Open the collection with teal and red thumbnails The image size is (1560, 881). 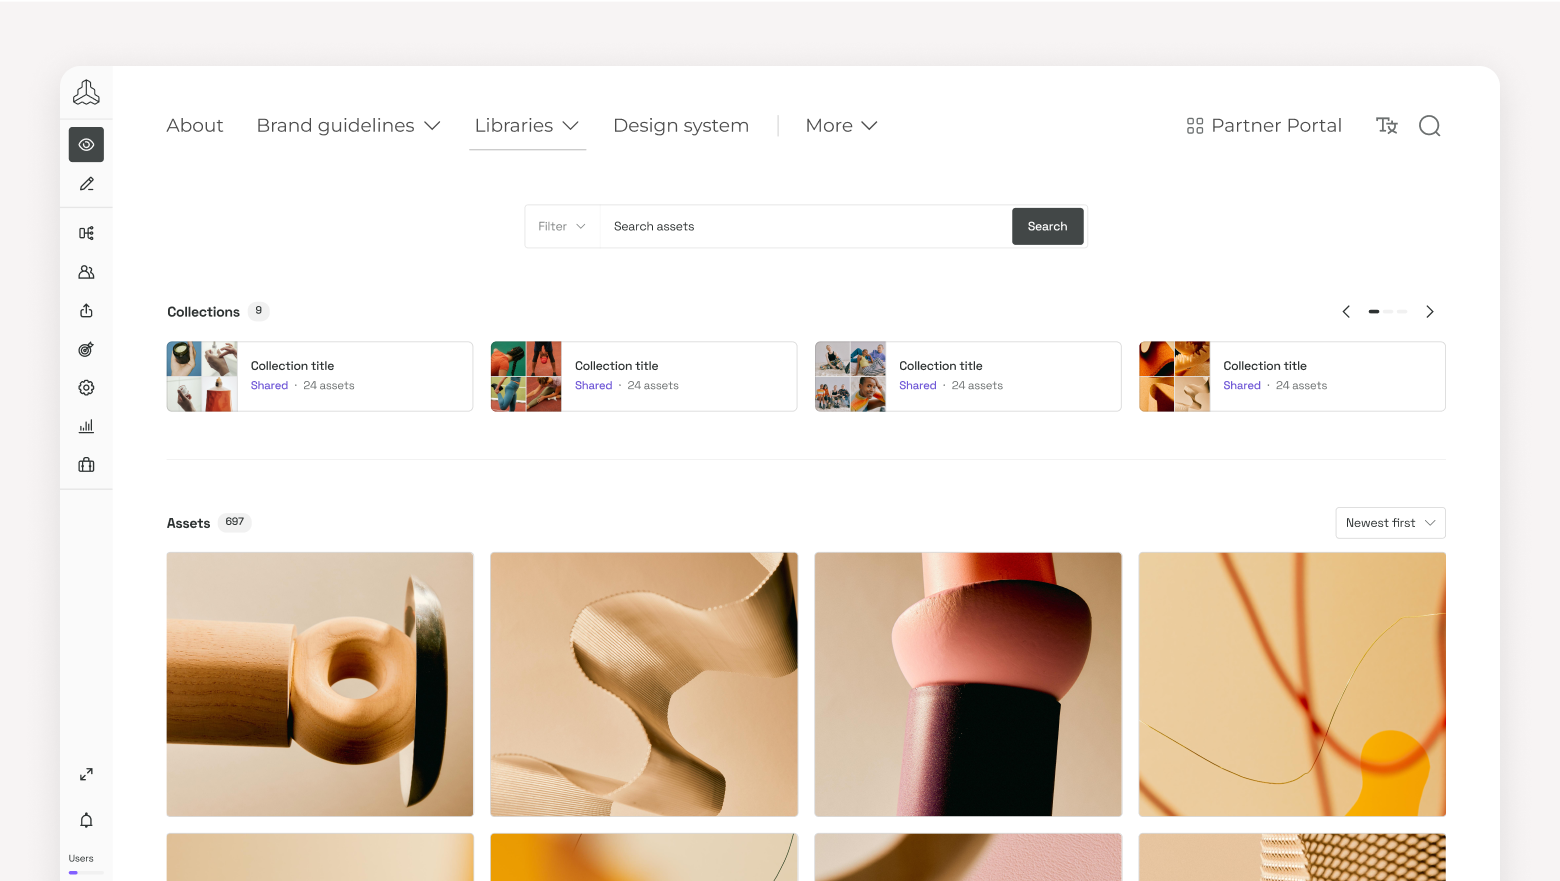(644, 376)
